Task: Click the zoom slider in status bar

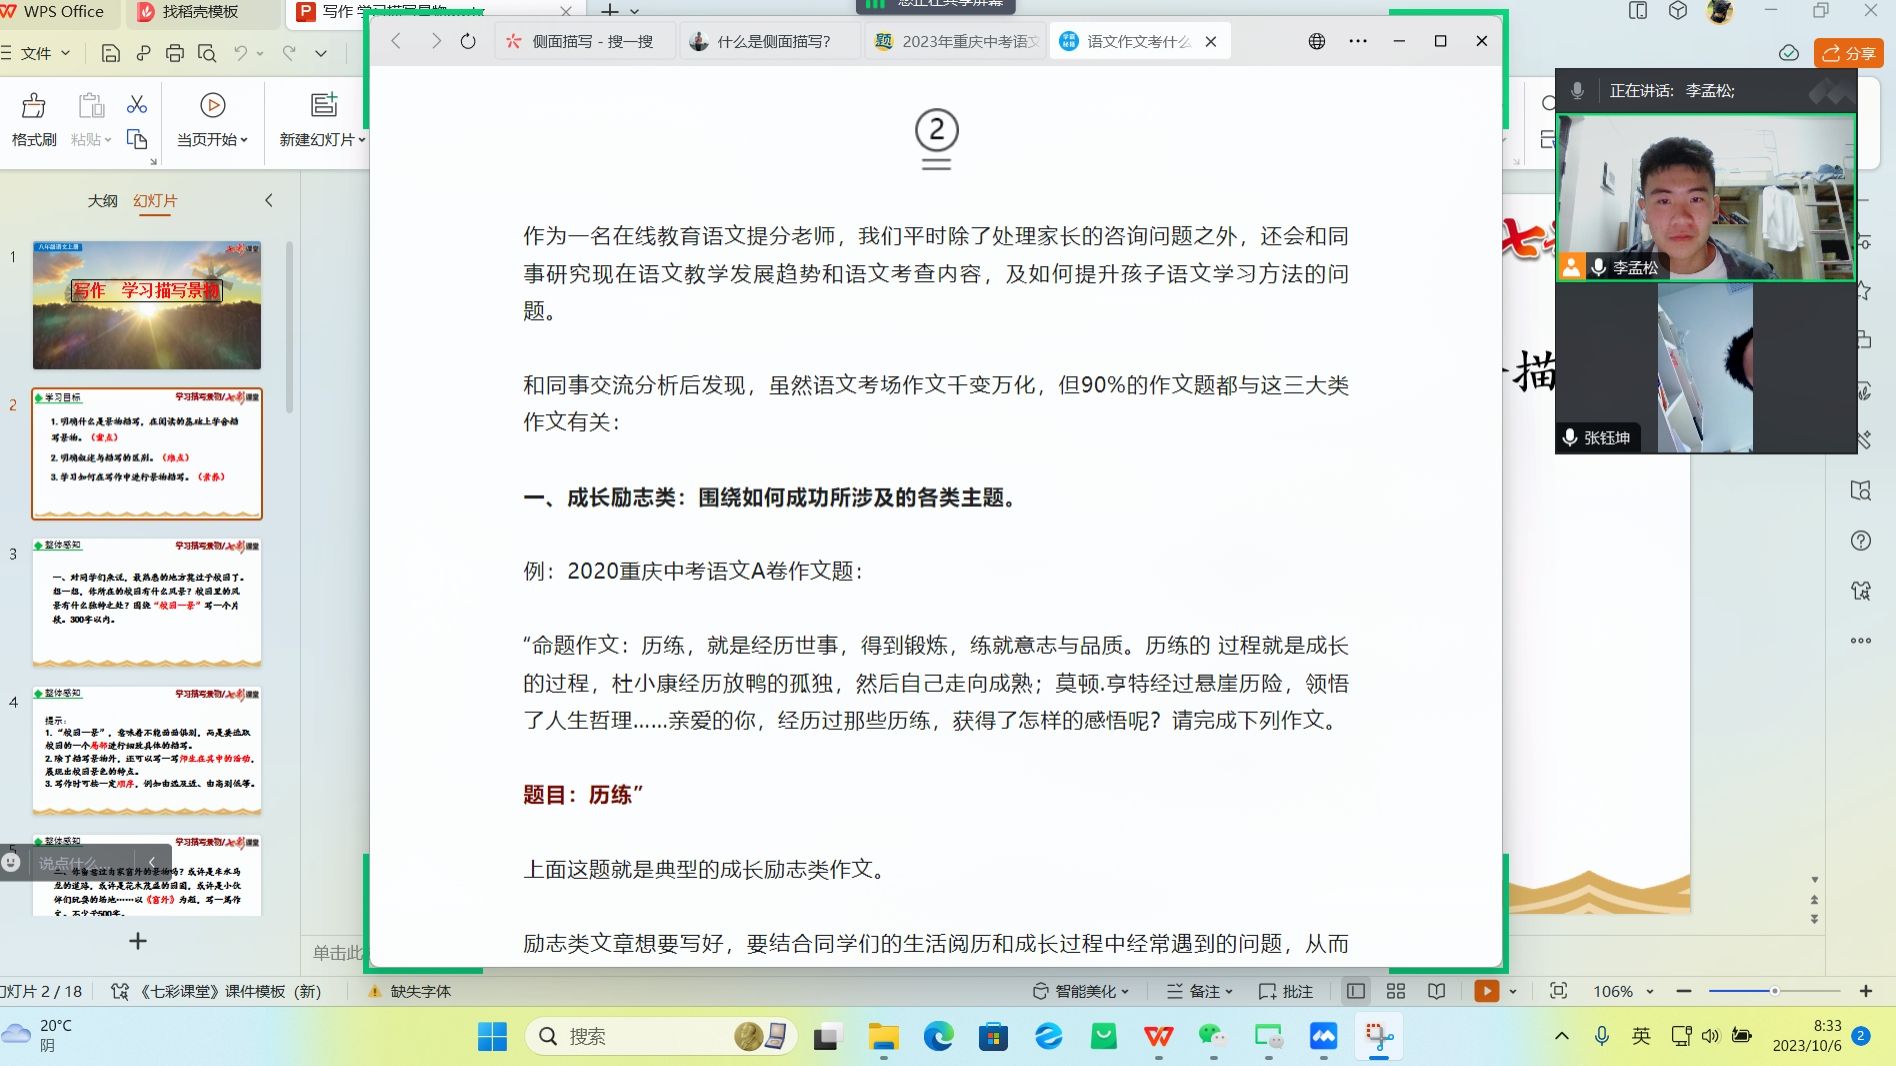Action: pyautogui.click(x=1774, y=991)
